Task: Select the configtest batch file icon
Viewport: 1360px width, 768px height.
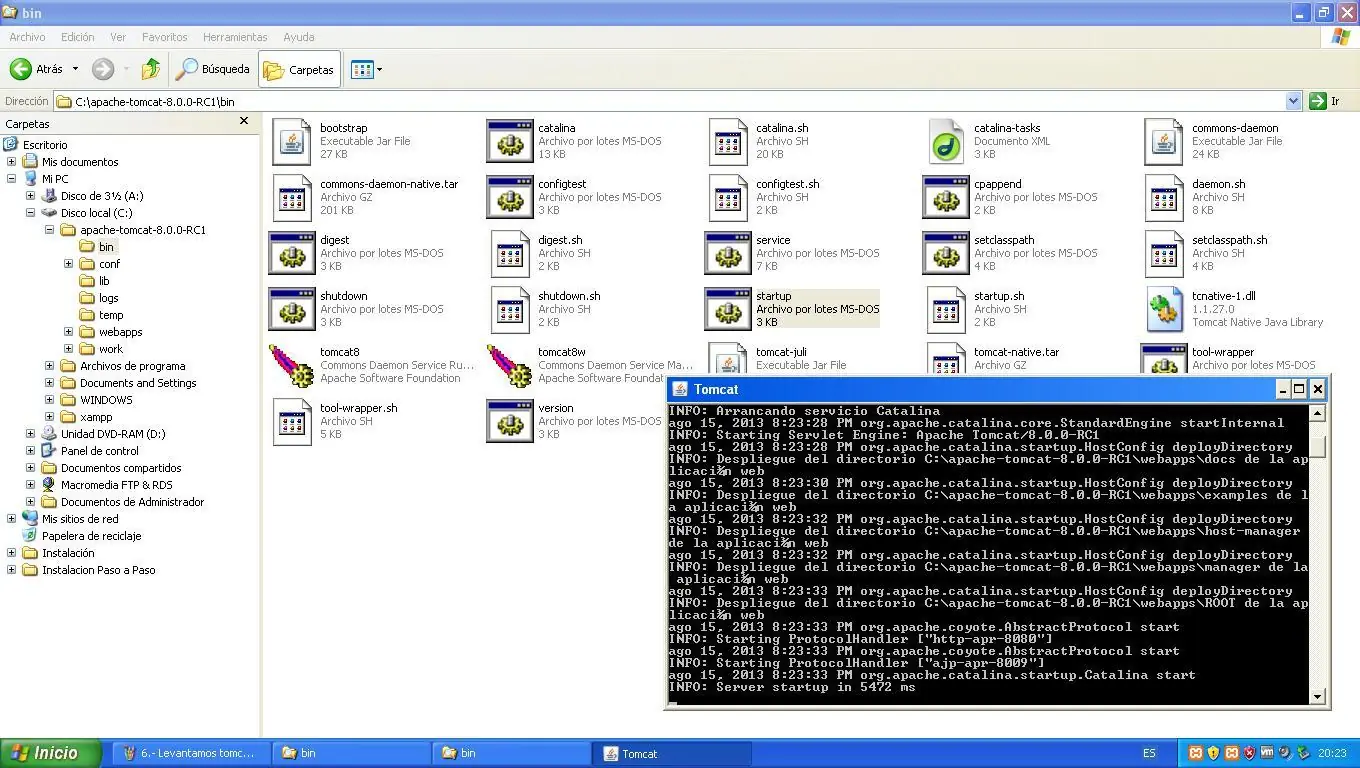Action: (x=510, y=198)
